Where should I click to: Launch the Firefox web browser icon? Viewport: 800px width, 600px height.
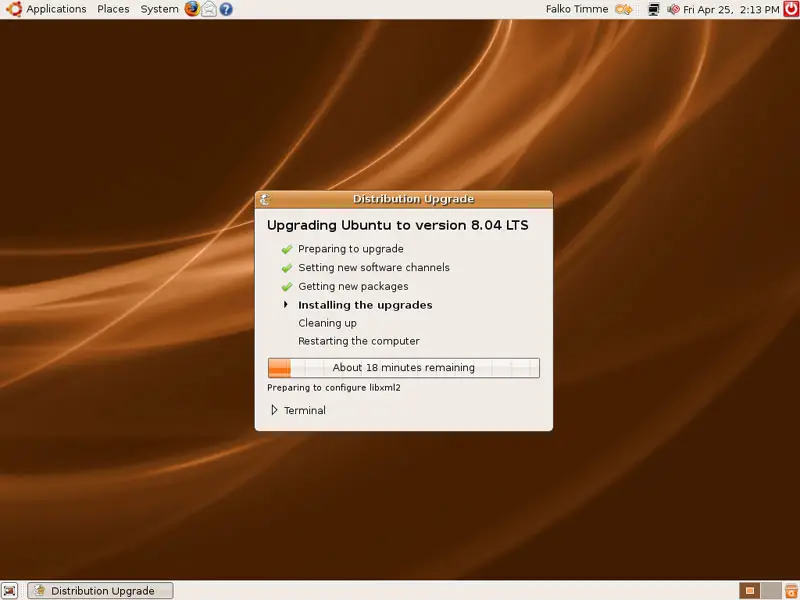(x=192, y=9)
